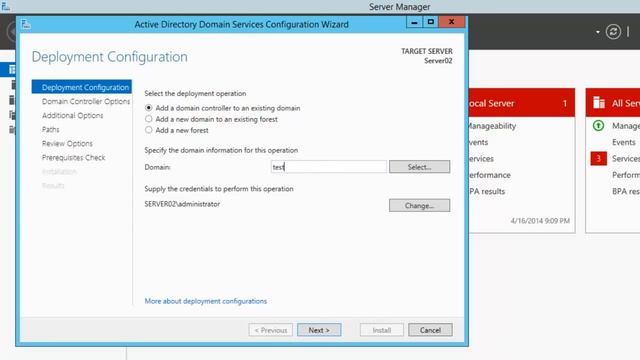Click the Server Manager app icon in title bar
The width and height of the screenshot is (640, 360).
[x=5, y=6]
